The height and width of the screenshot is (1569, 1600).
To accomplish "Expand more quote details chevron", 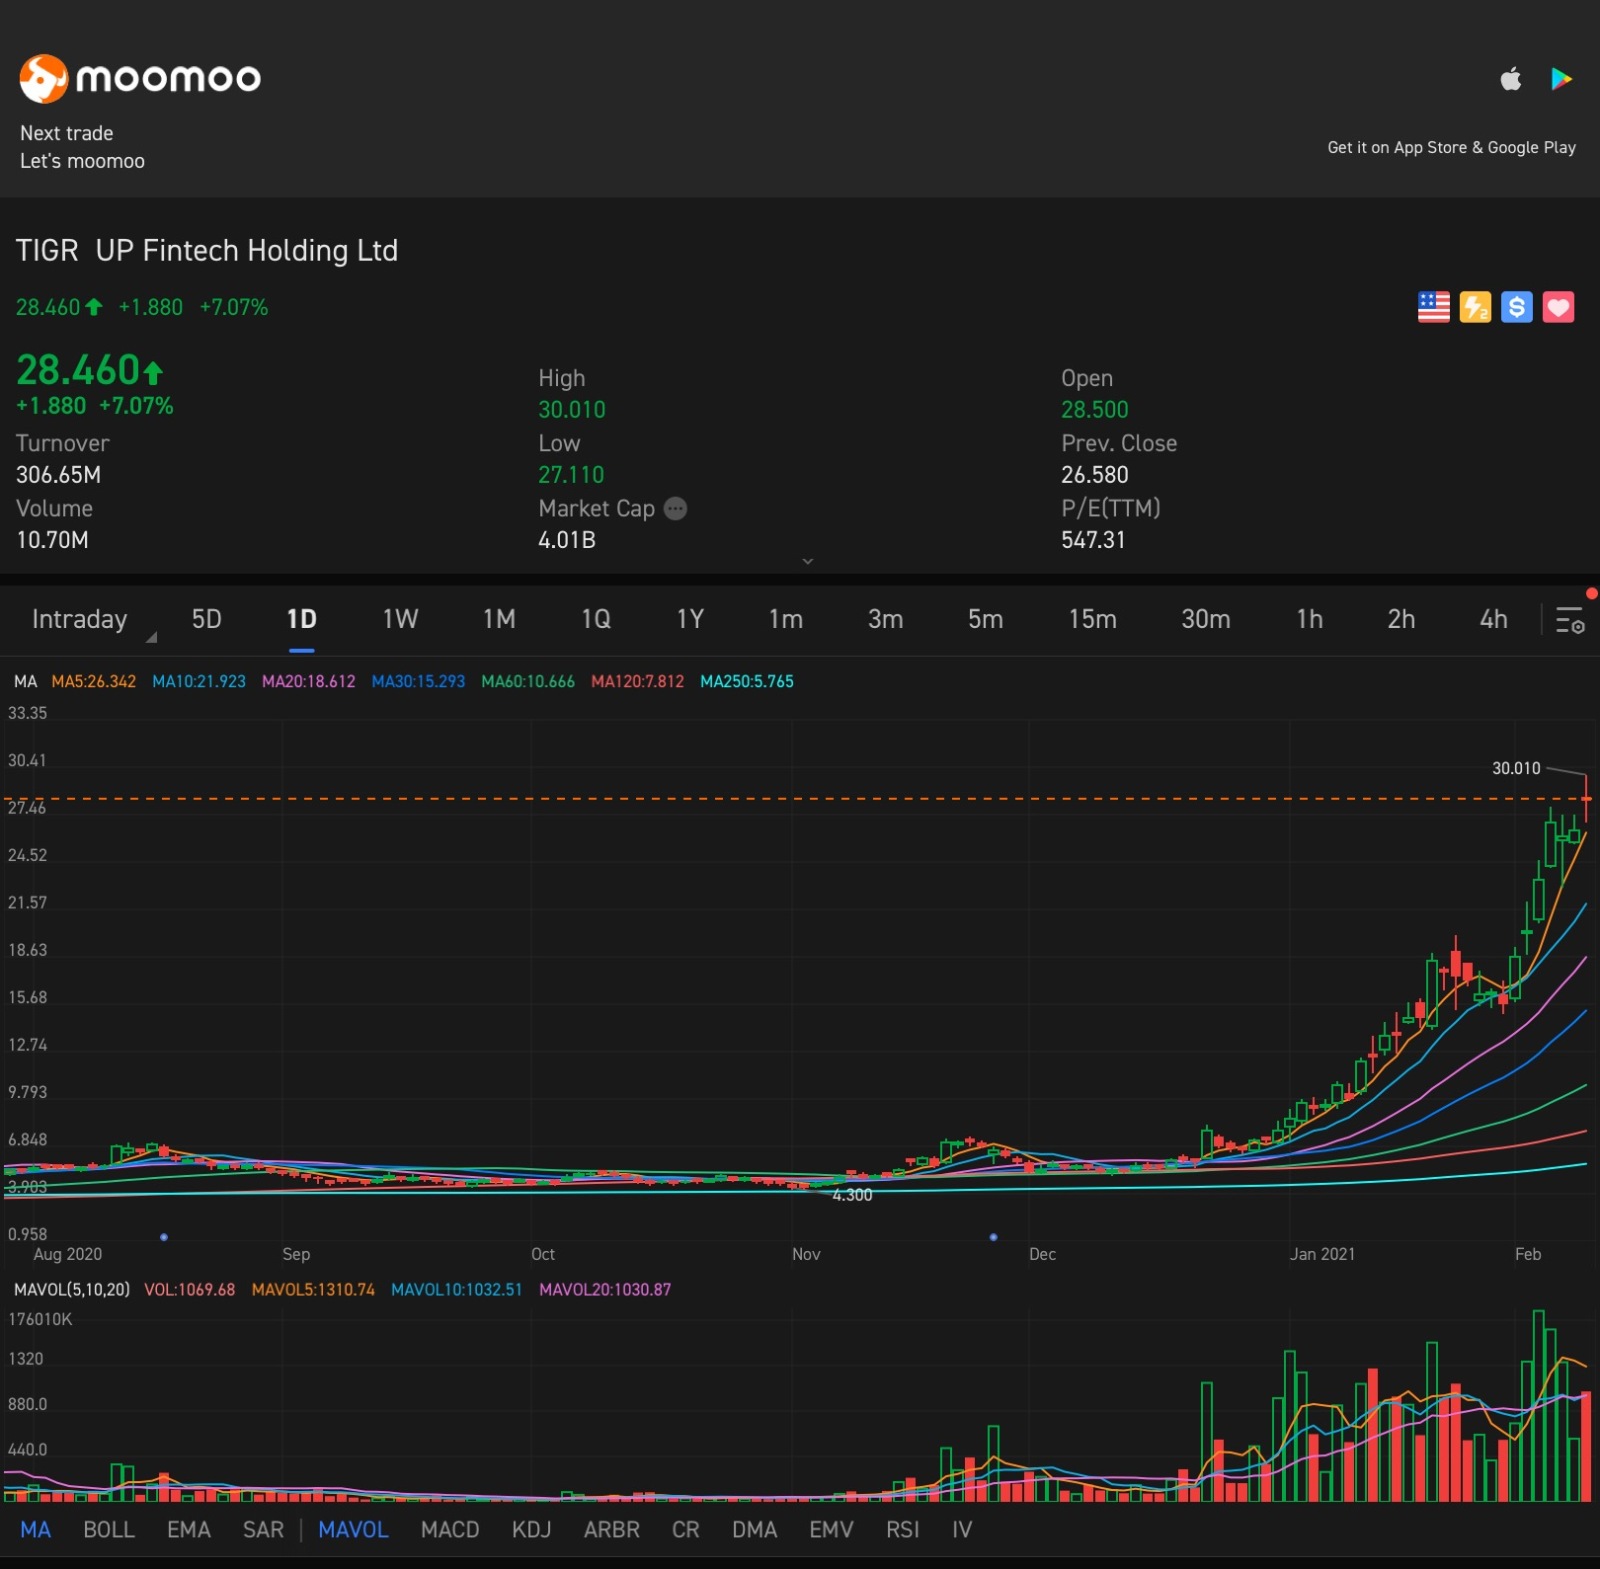I will tap(808, 562).
